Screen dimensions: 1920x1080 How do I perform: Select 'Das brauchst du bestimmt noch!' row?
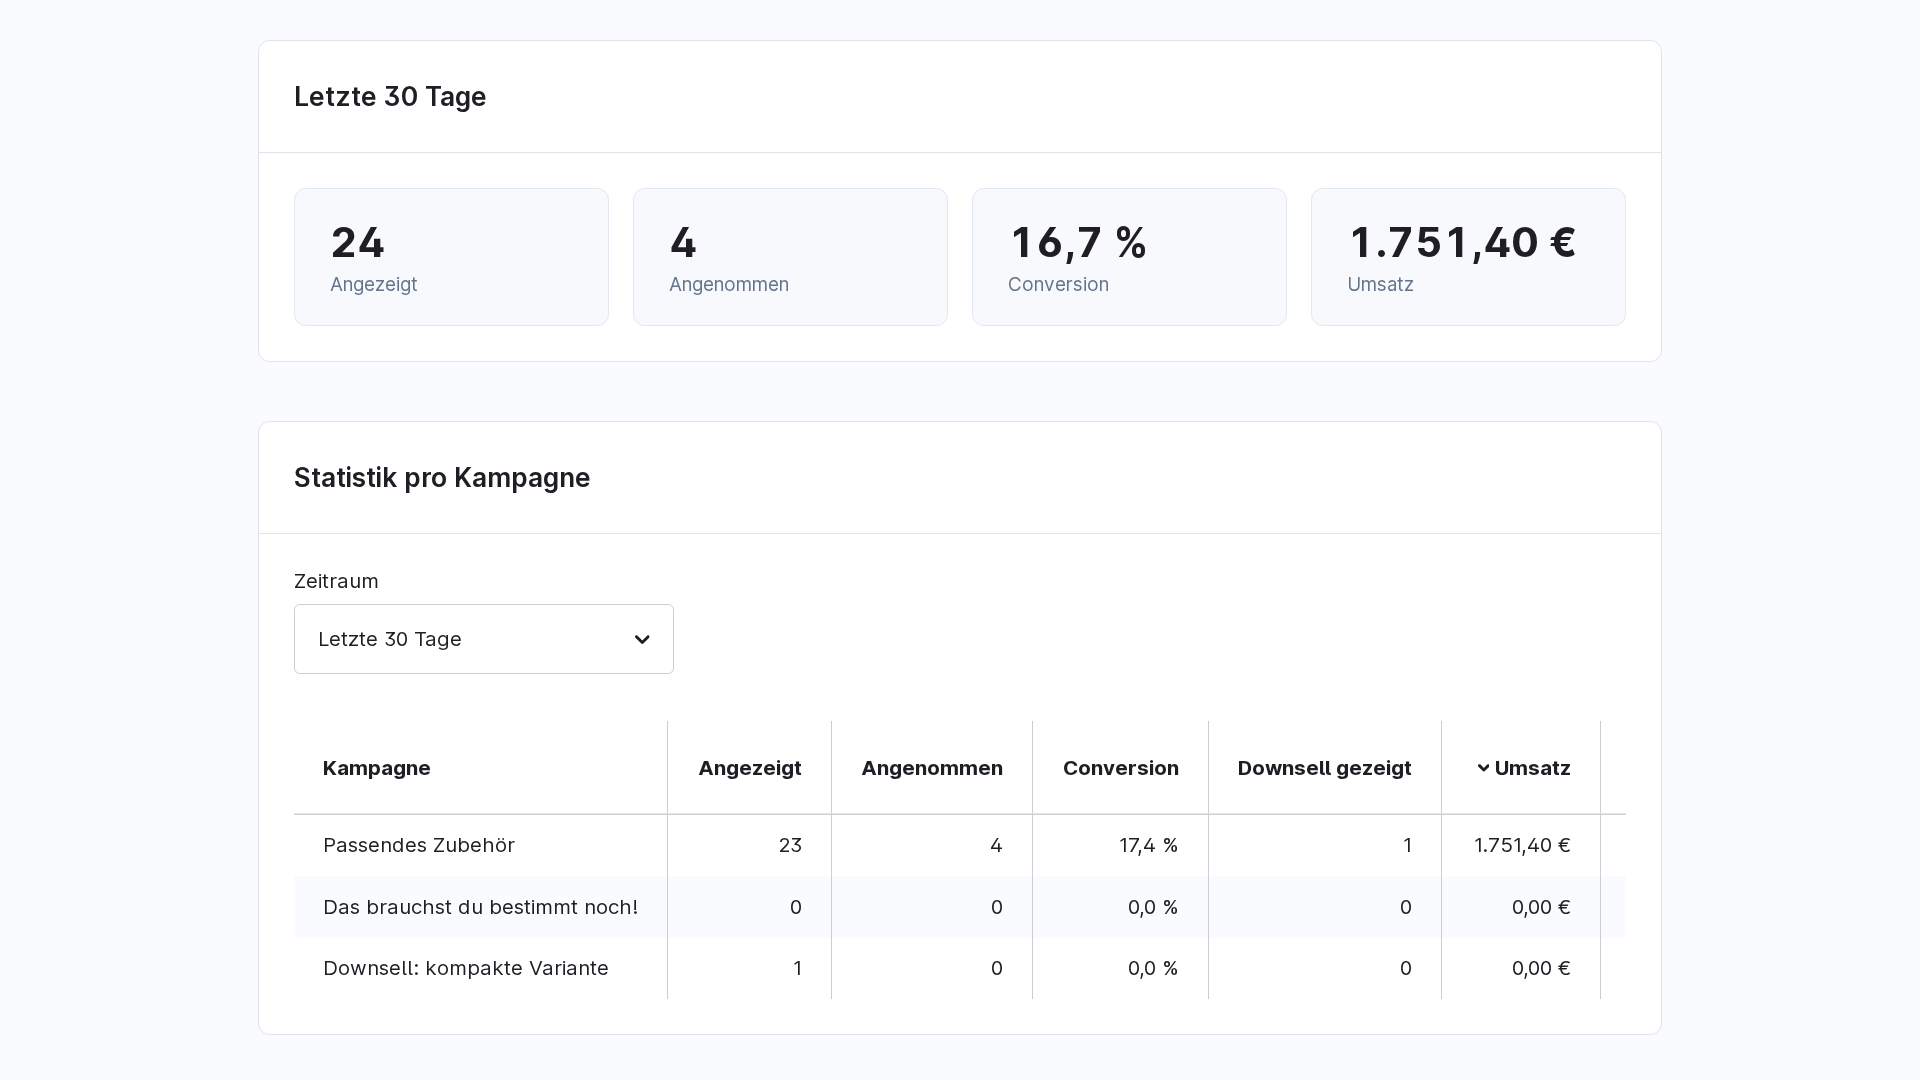point(960,907)
